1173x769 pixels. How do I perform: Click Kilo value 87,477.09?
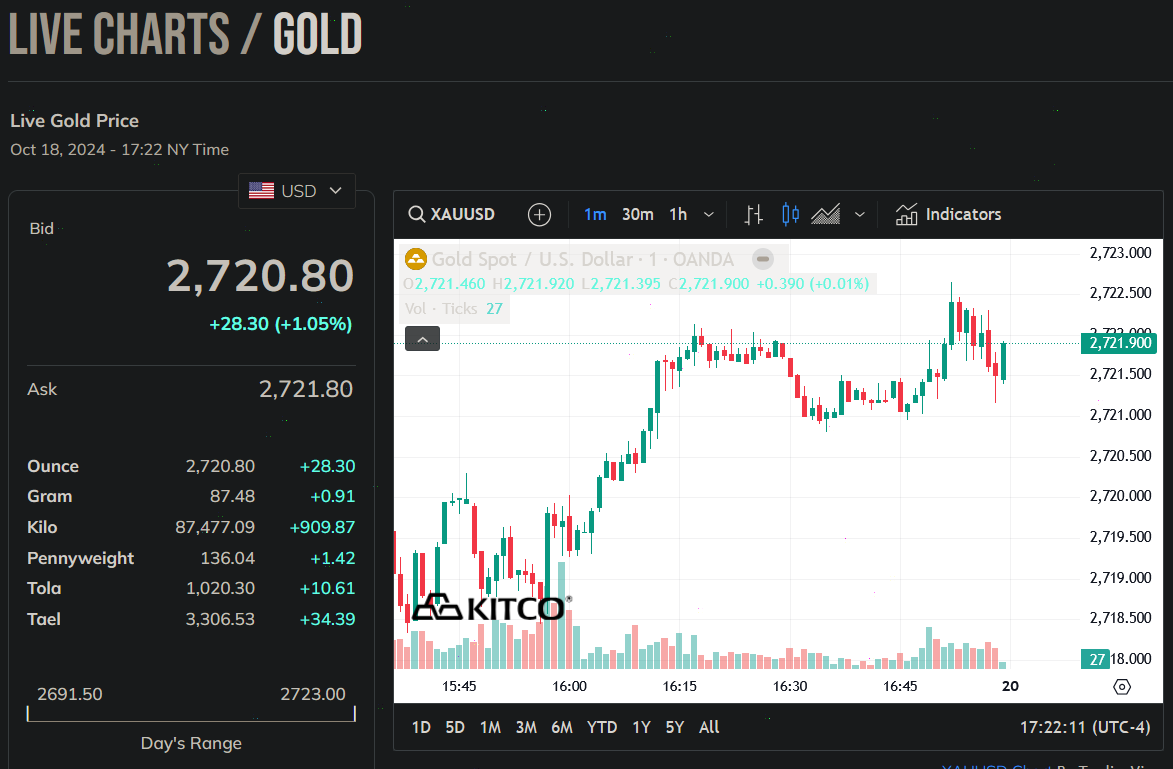[x=215, y=527]
